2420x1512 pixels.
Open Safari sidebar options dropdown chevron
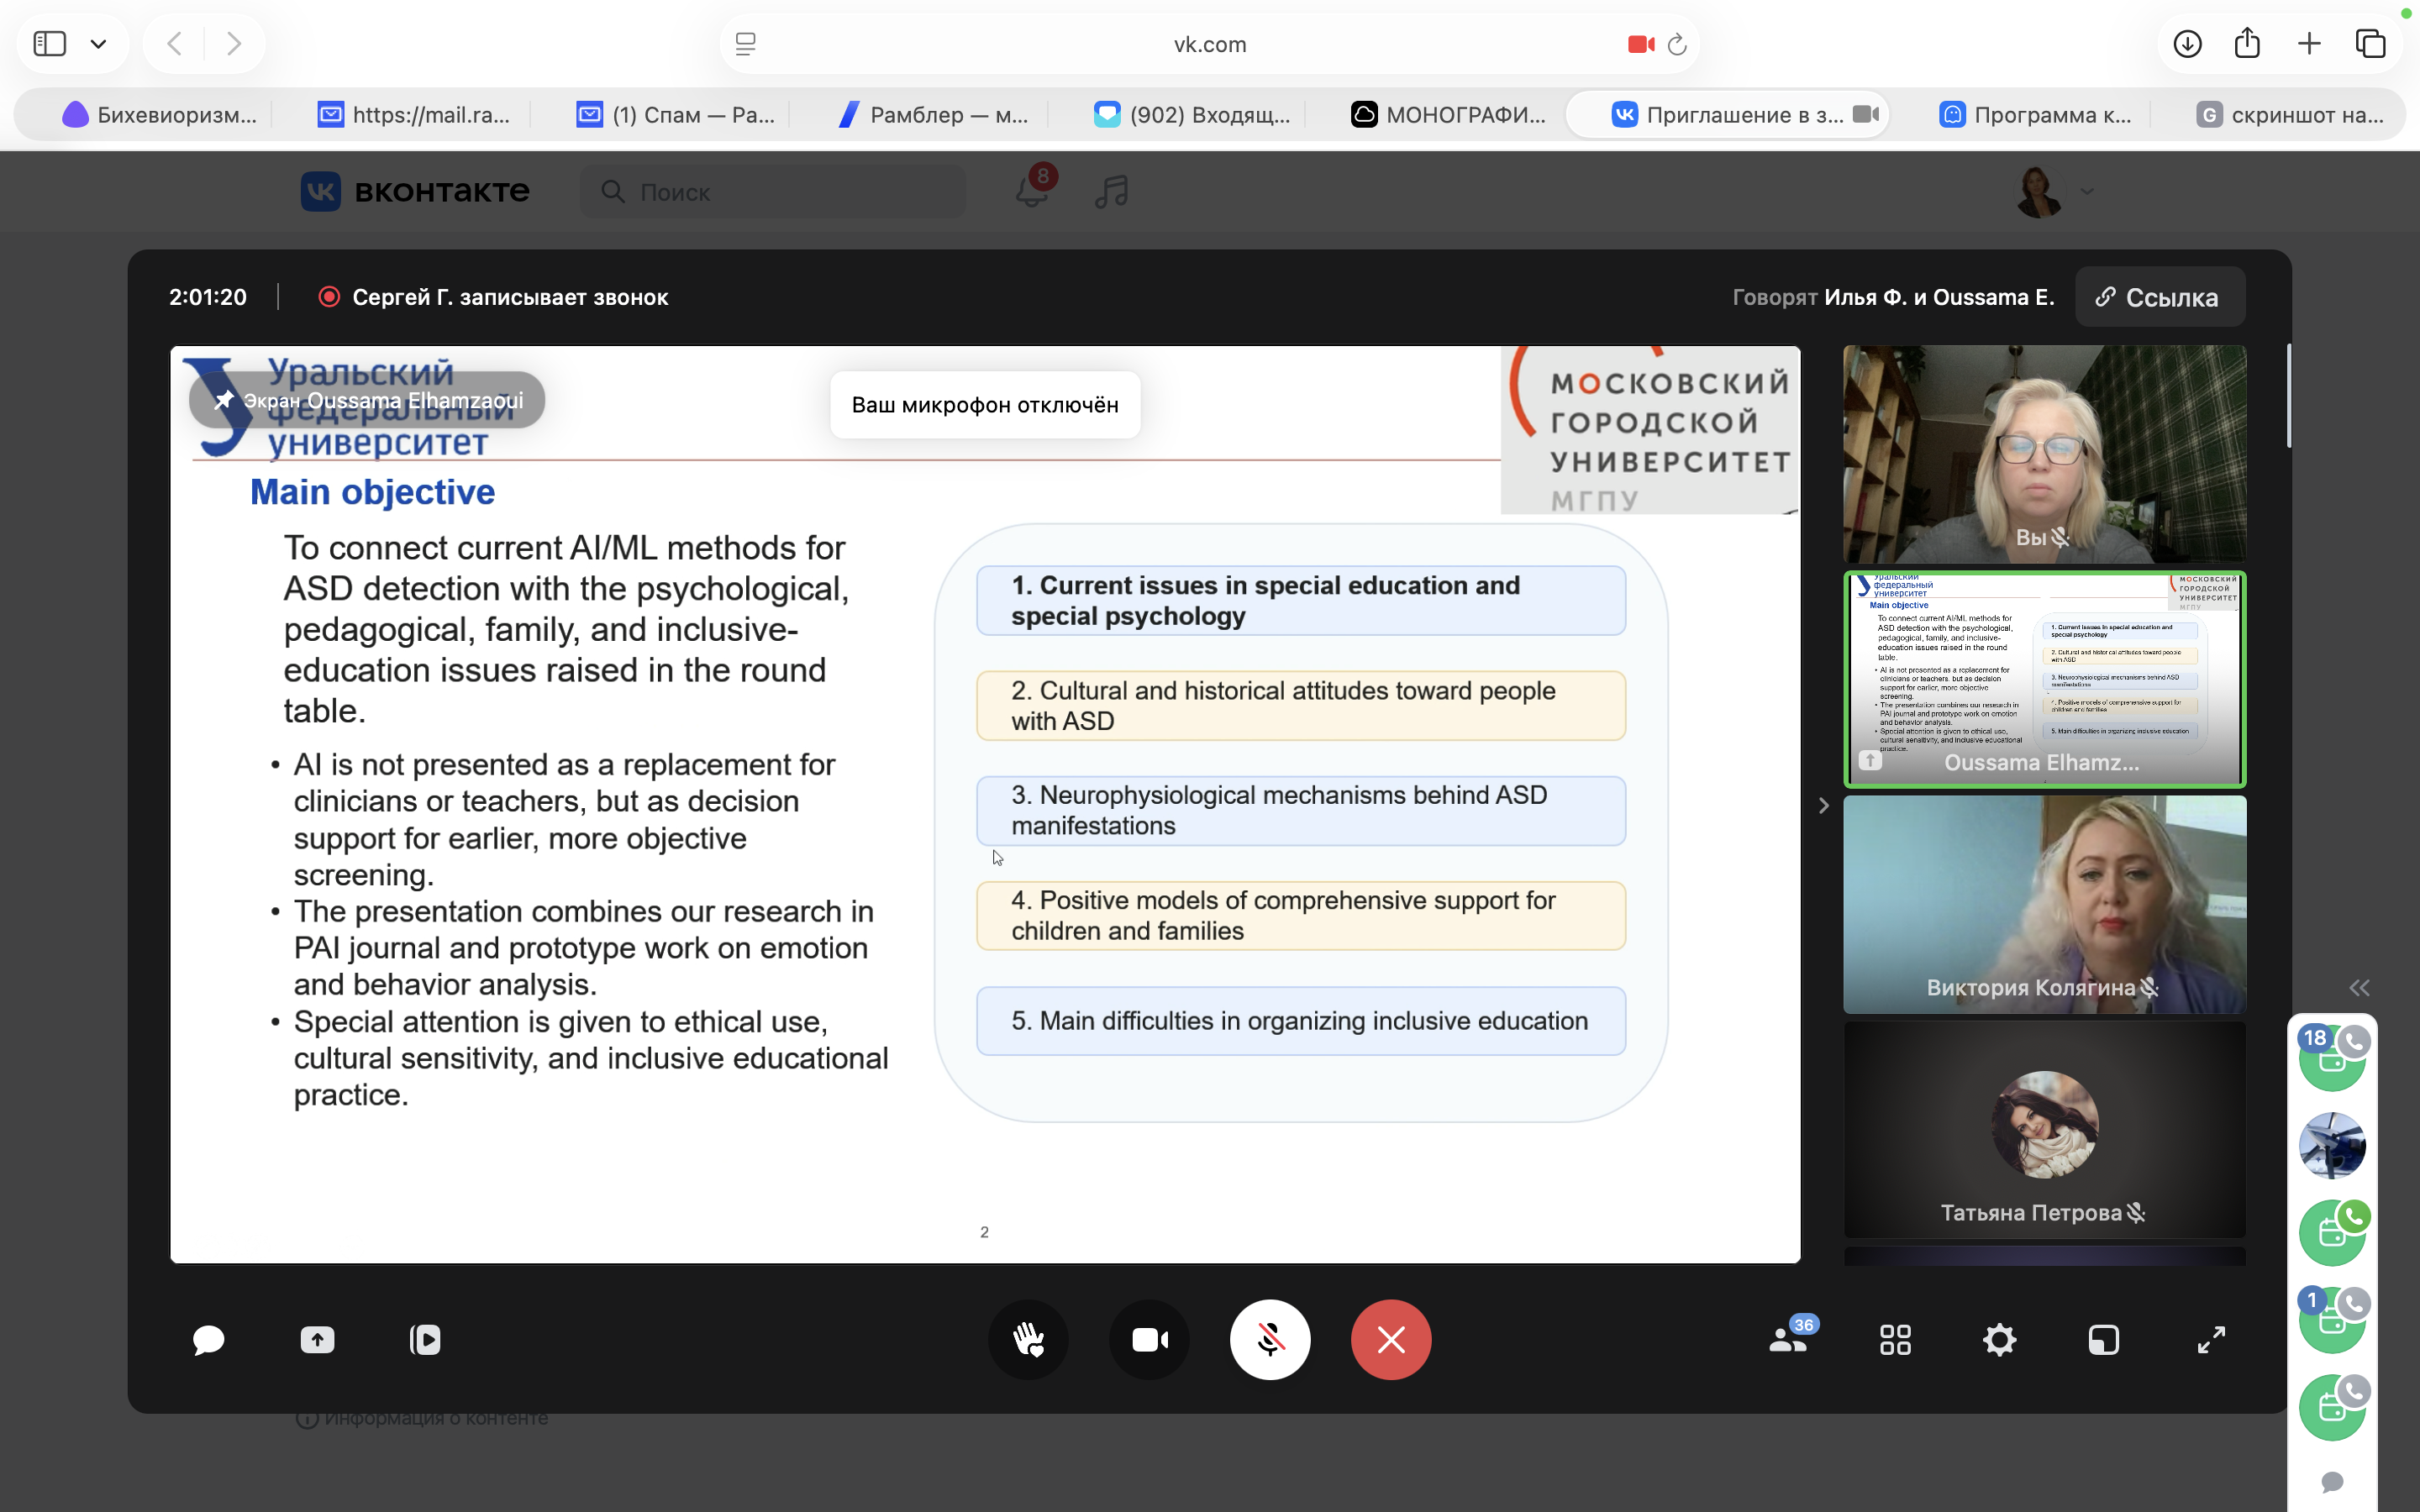[x=98, y=44]
